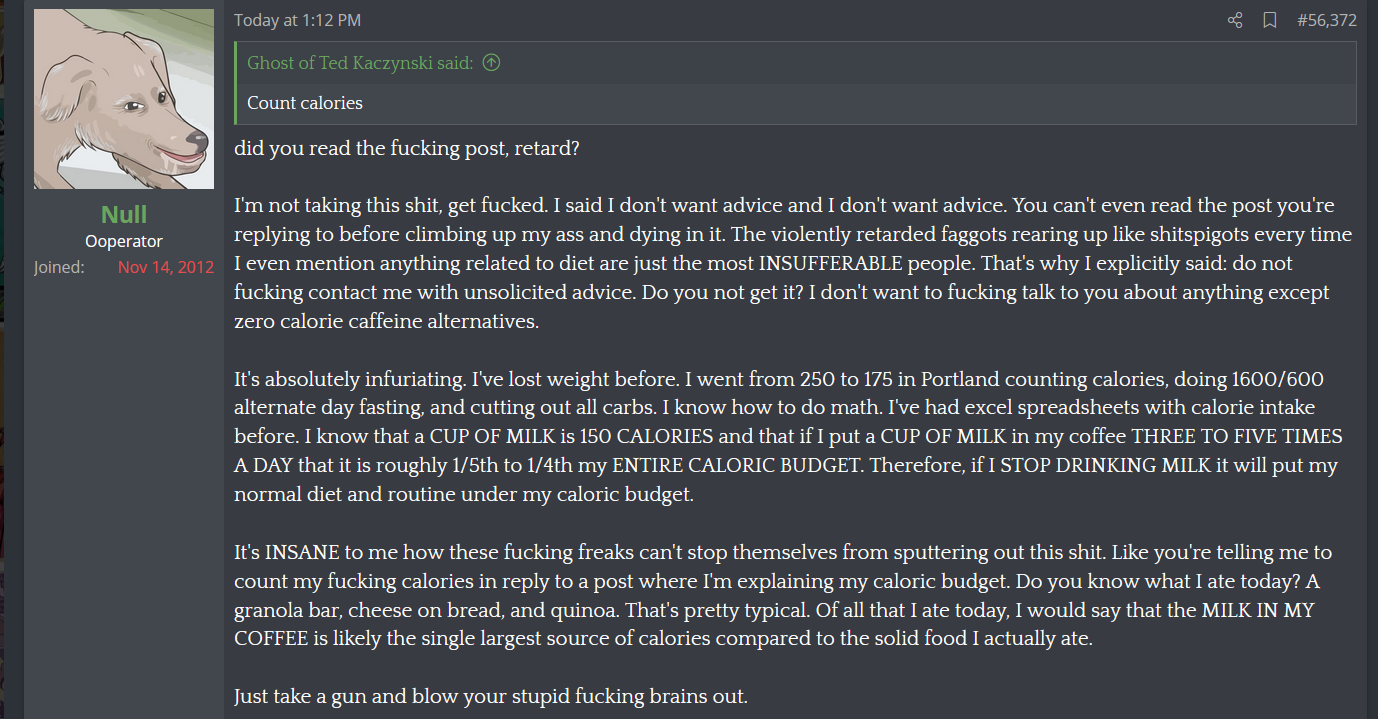The width and height of the screenshot is (1378, 719).
Task: Click the paragraph beginning 'It's INSANE to me'
Action: click(783, 595)
